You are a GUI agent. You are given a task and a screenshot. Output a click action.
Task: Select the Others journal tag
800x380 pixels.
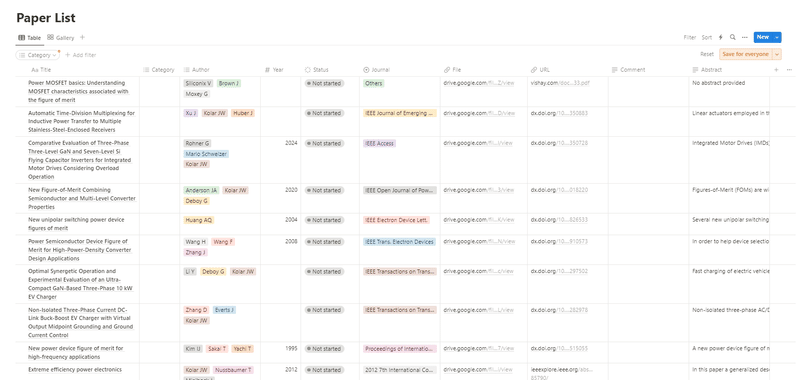coord(373,83)
